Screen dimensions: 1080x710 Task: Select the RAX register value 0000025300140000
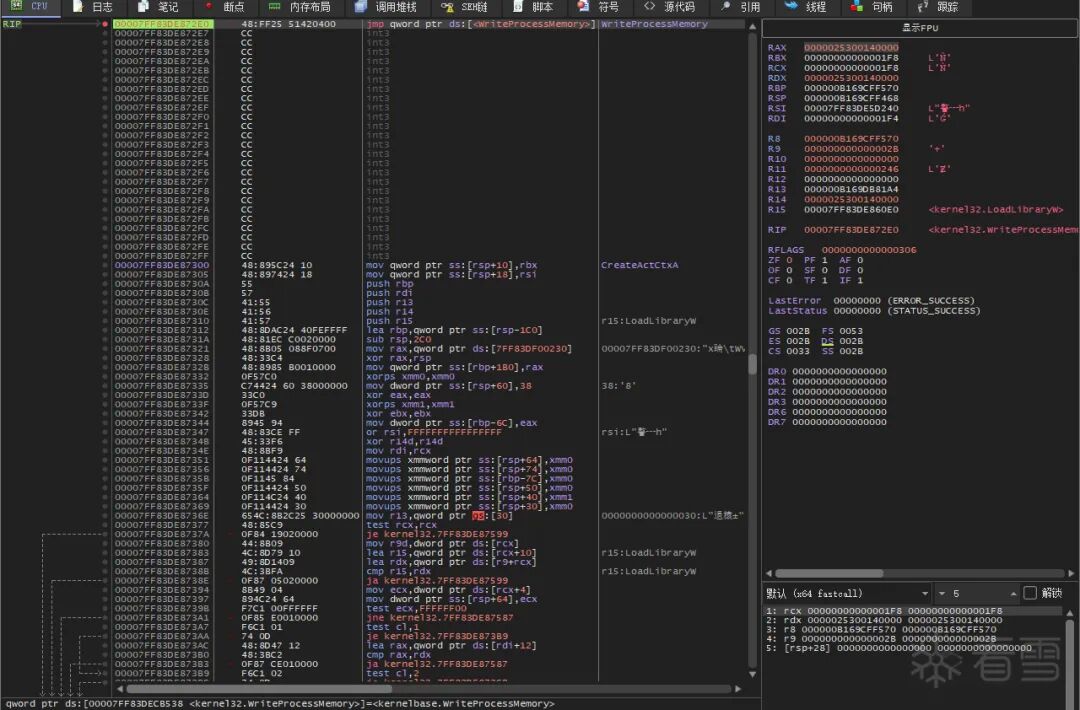click(x=851, y=48)
